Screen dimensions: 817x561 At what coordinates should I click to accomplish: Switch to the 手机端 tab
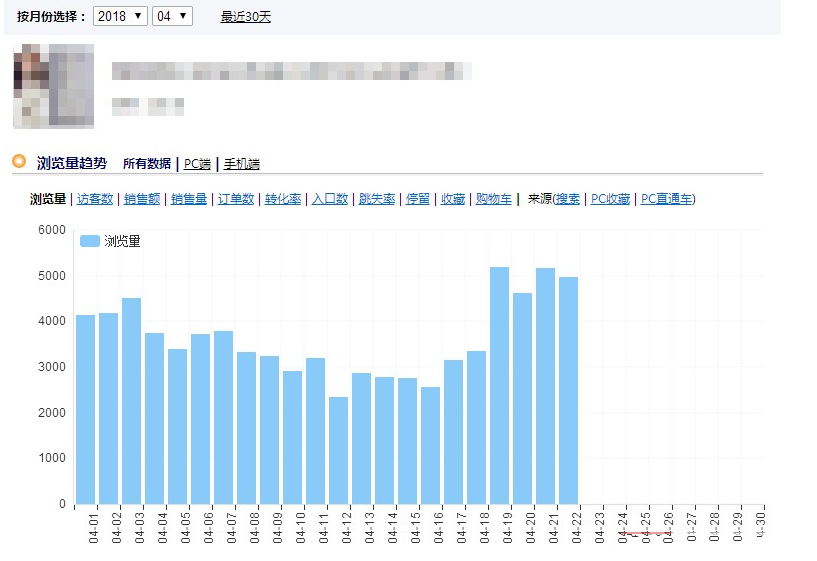(x=241, y=164)
